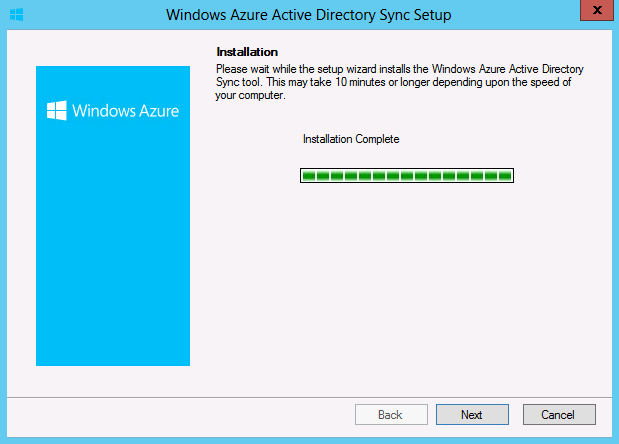Close the setup window
The image size is (619, 444).
click(597, 10)
